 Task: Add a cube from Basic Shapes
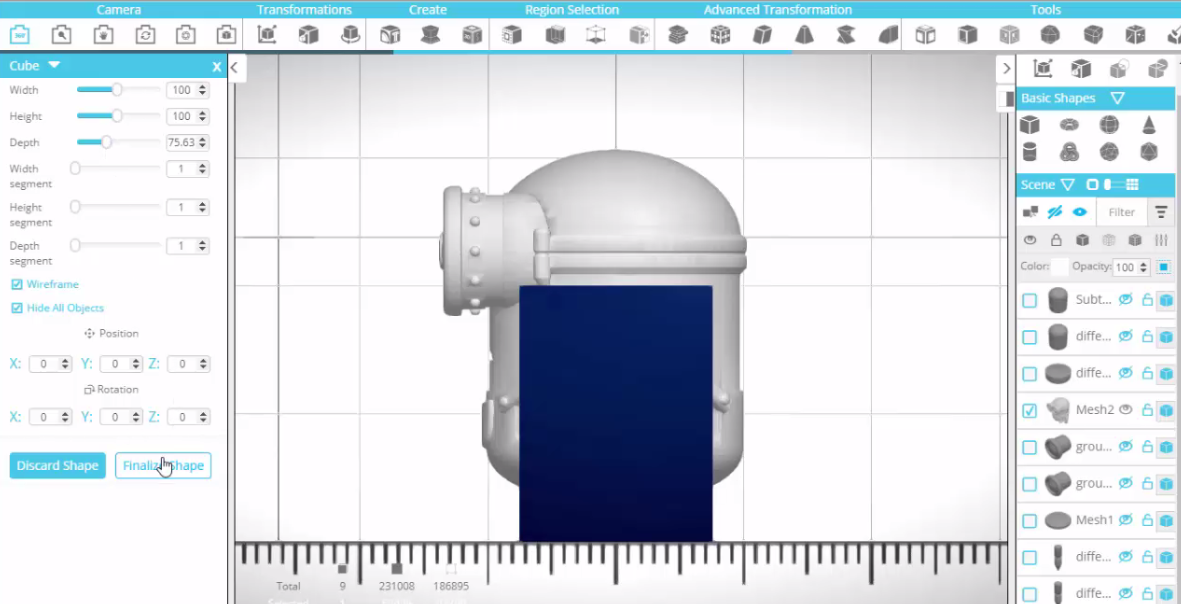click(x=1030, y=124)
